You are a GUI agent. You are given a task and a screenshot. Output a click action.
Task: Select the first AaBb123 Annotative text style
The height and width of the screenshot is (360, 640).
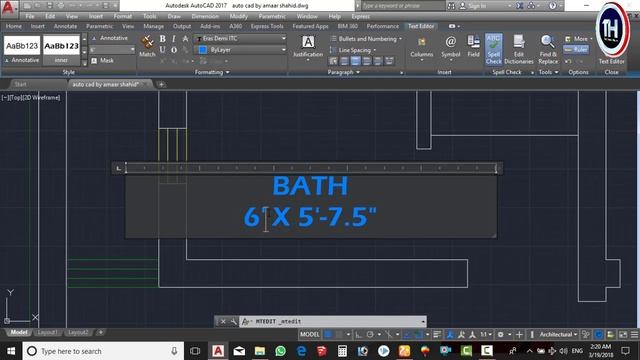pyautogui.click(x=22, y=50)
